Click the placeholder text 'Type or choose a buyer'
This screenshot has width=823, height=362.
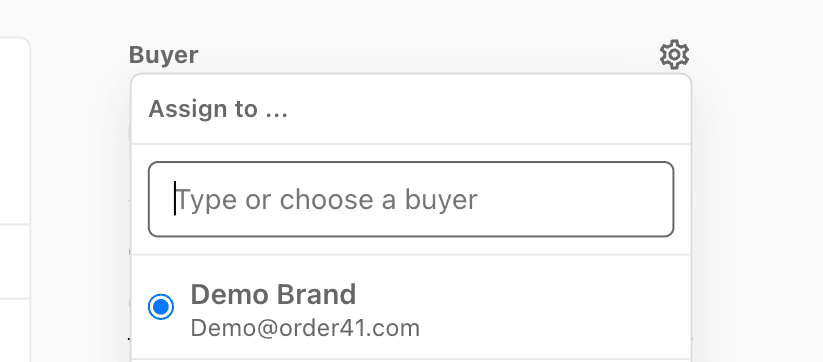[326, 200]
